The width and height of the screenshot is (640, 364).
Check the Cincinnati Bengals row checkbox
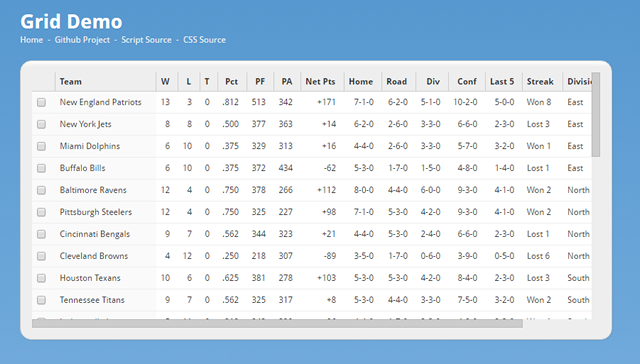[x=41, y=235]
